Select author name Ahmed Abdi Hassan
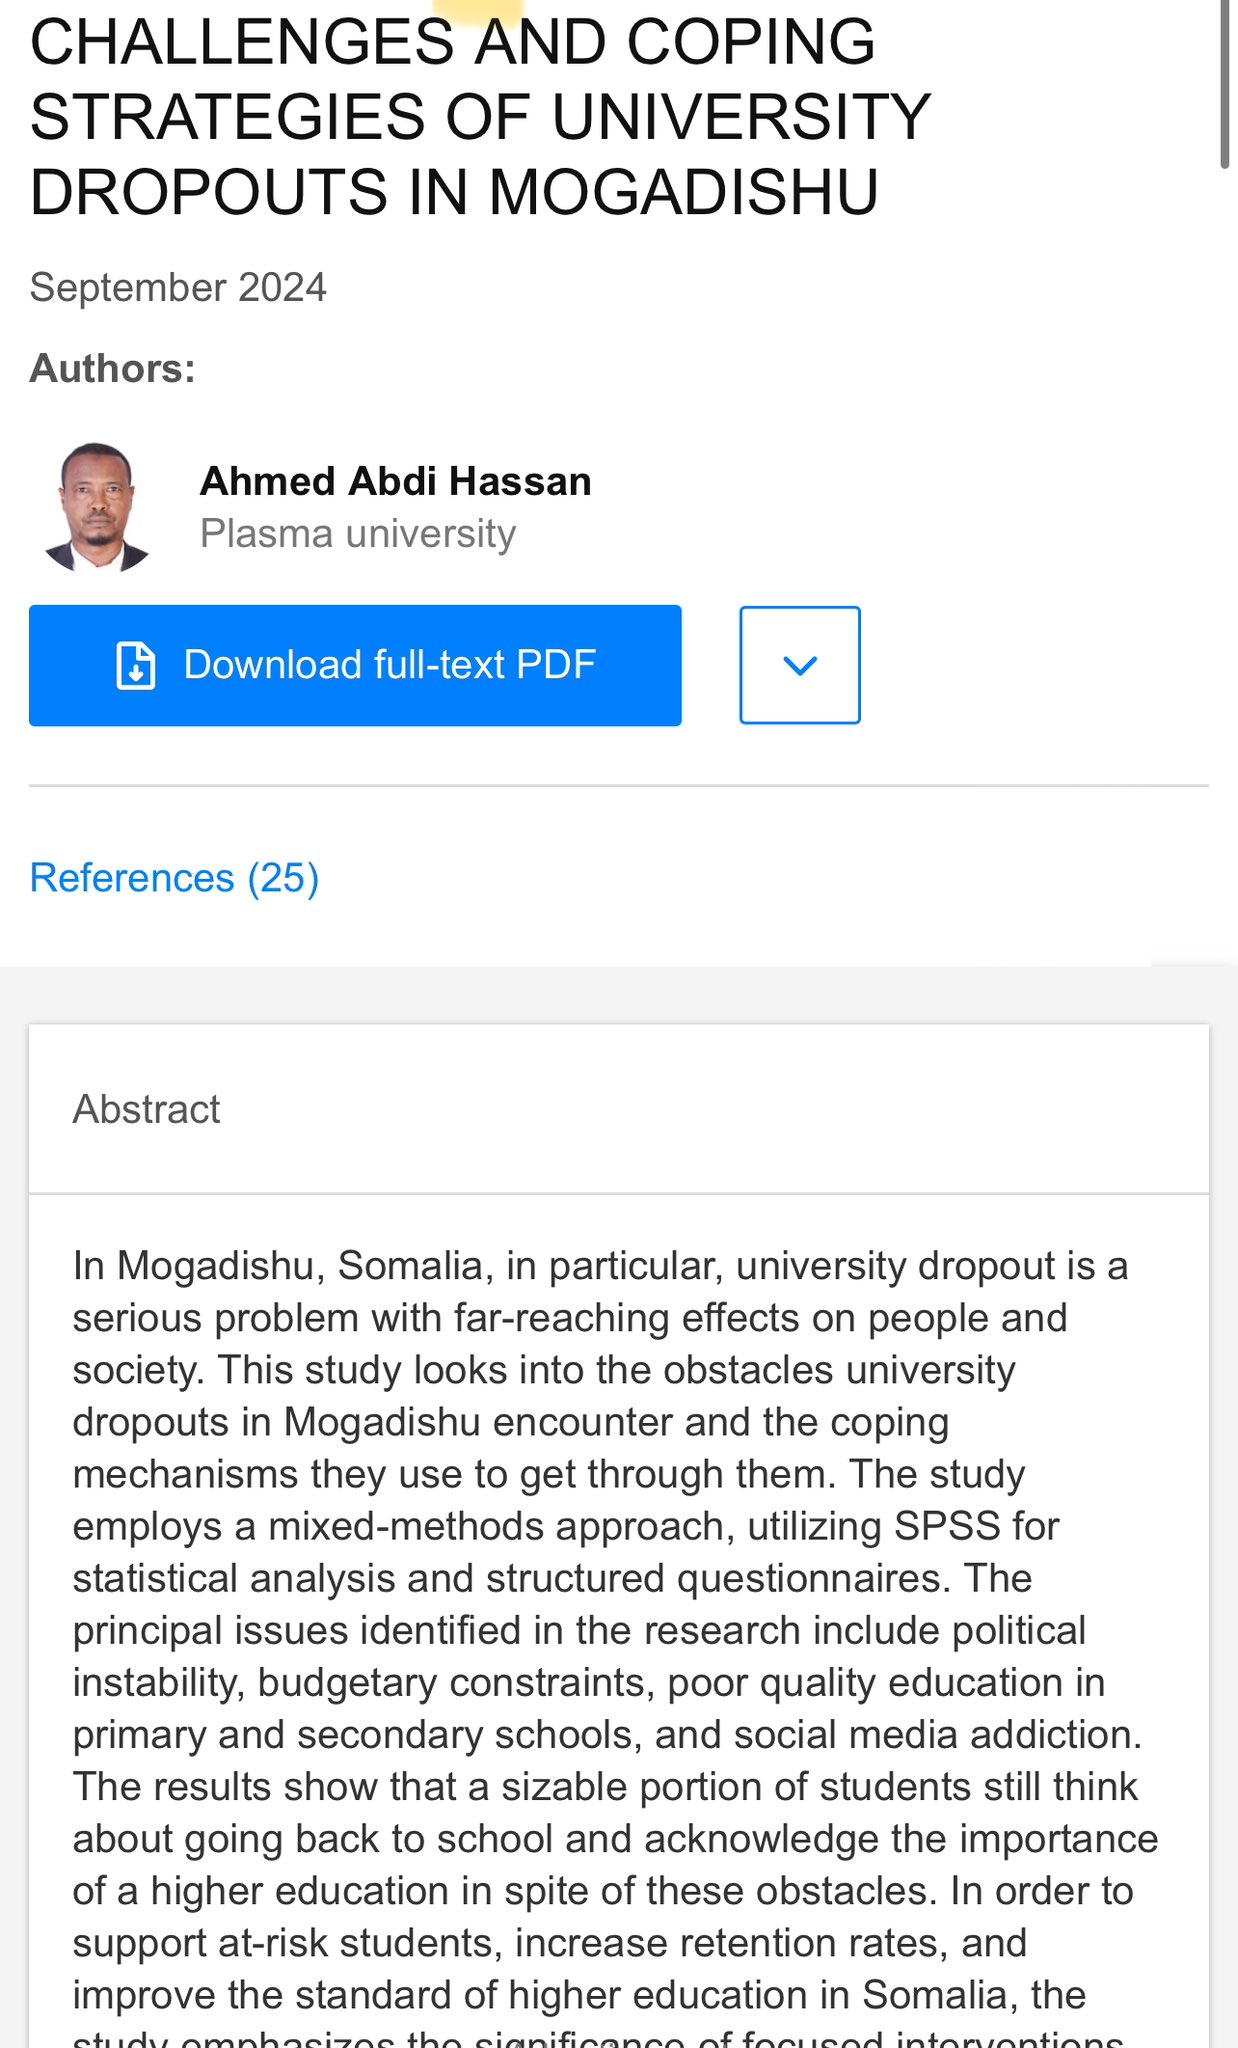The height and width of the screenshot is (2048, 1238). [395, 481]
